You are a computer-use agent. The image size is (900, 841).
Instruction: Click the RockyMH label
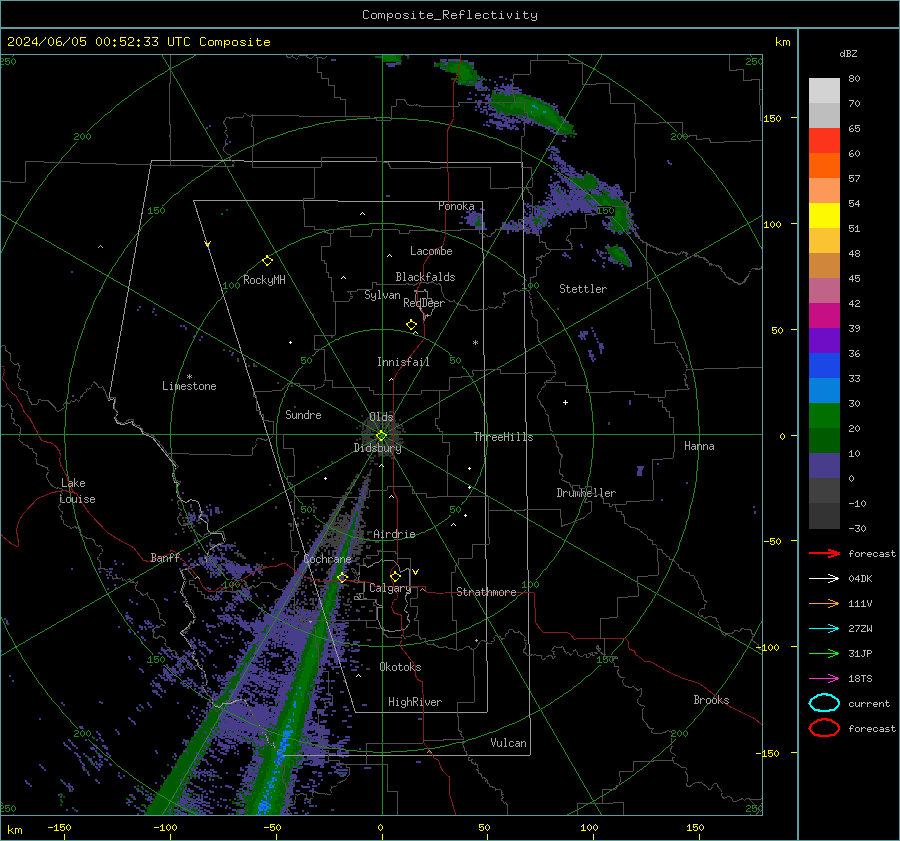(264, 280)
